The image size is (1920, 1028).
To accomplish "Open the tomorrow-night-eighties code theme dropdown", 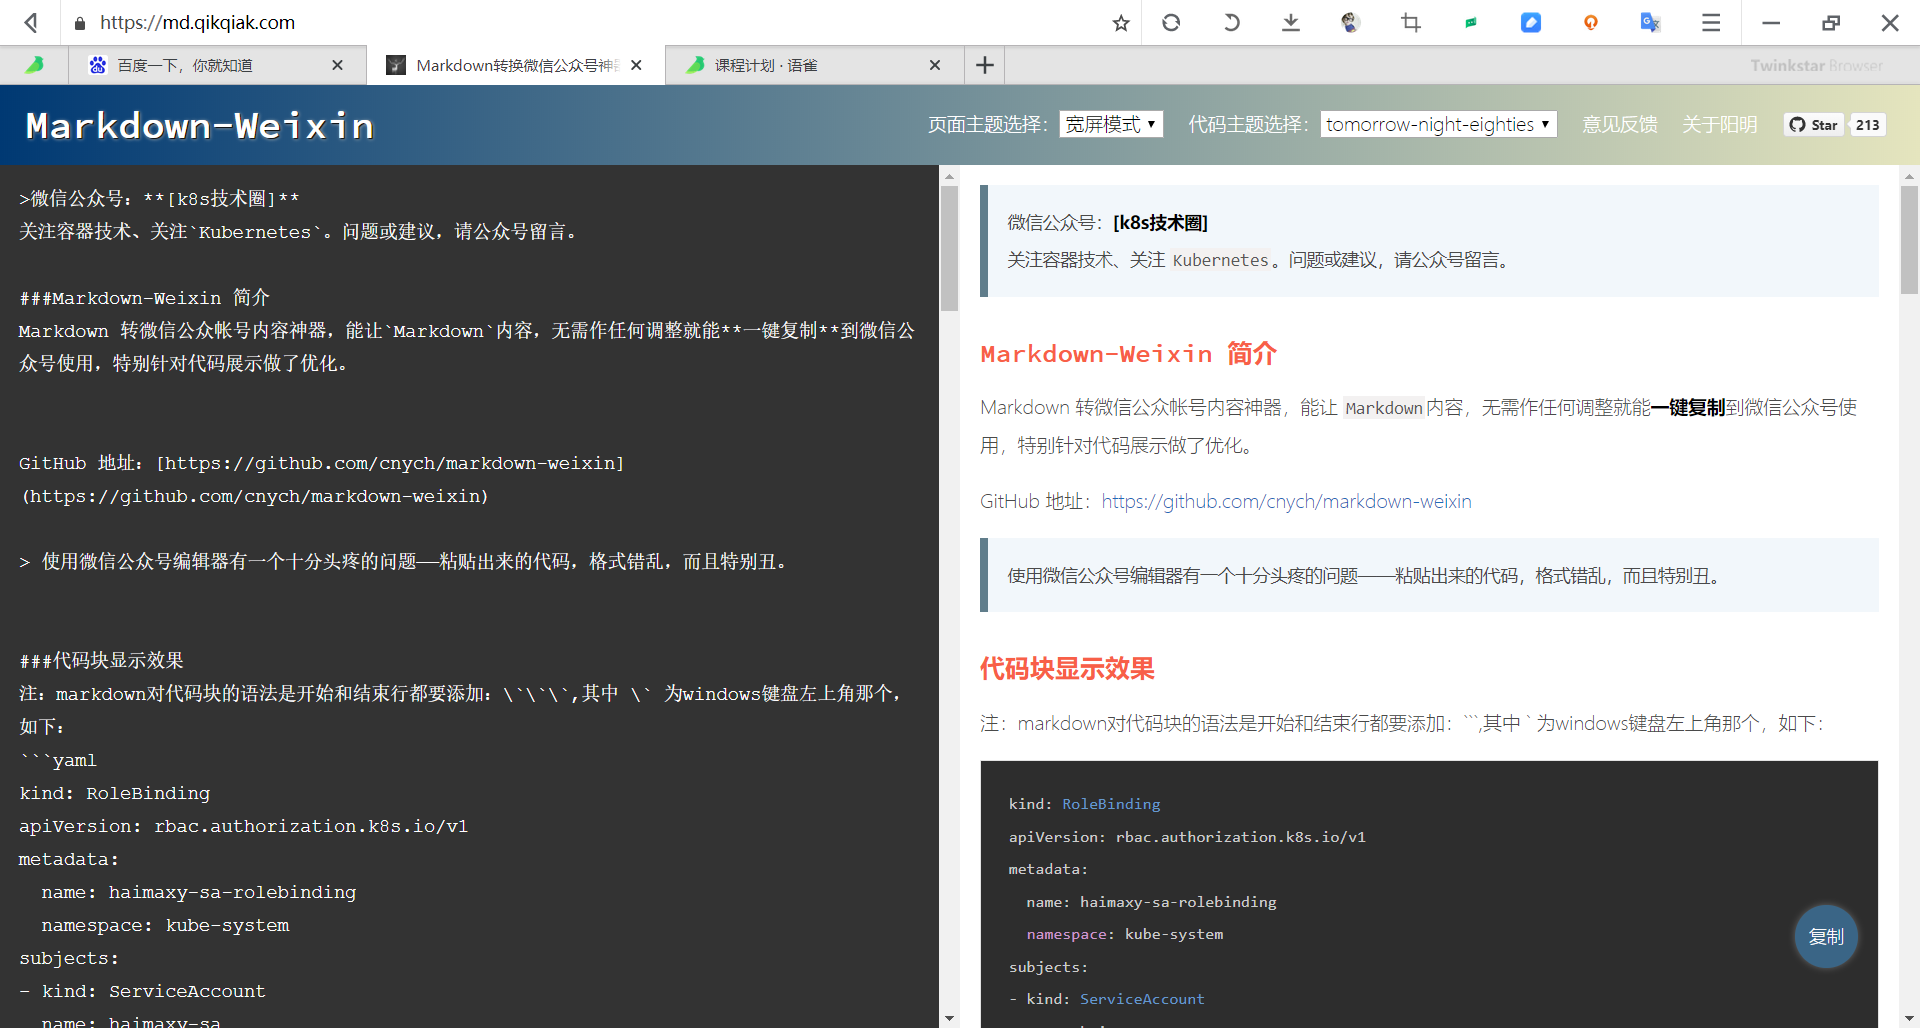I will click(x=1438, y=124).
